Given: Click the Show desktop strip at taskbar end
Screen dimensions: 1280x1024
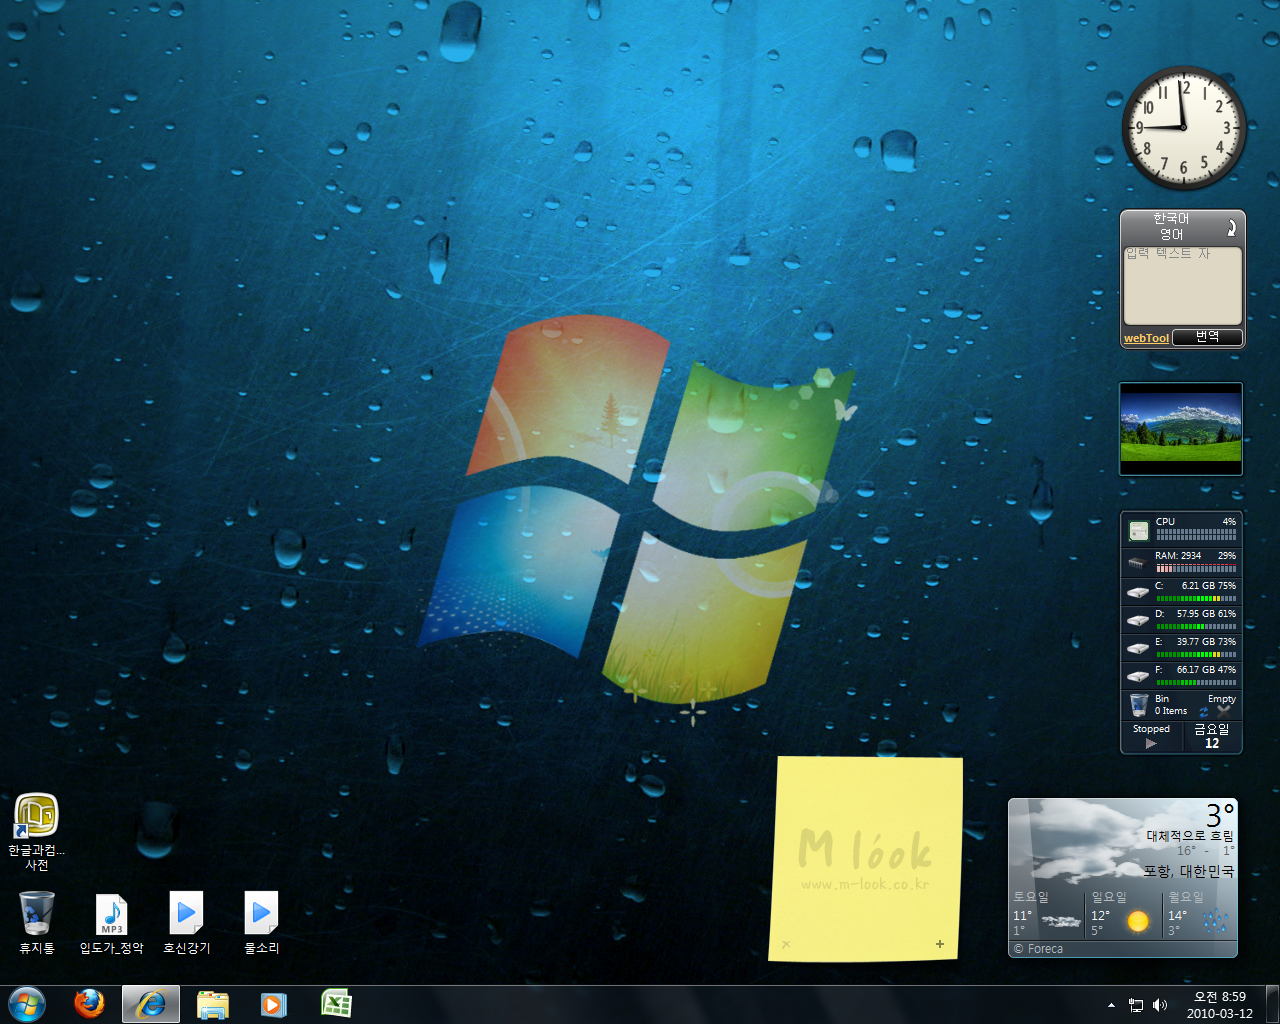Looking at the screenshot, I should coord(1272,1004).
